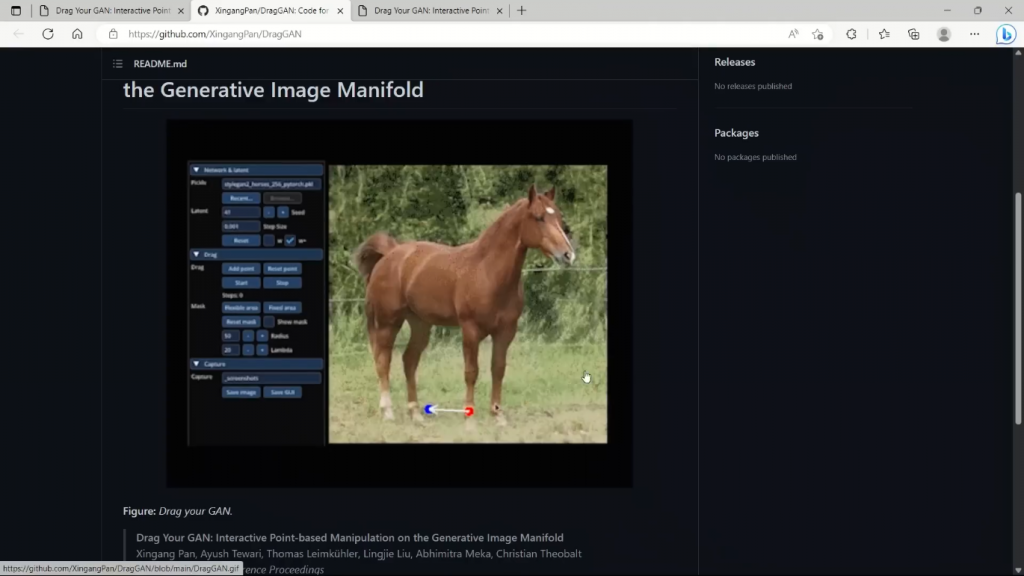
Task: Open the Favorites list
Action: (x=884, y=34)
